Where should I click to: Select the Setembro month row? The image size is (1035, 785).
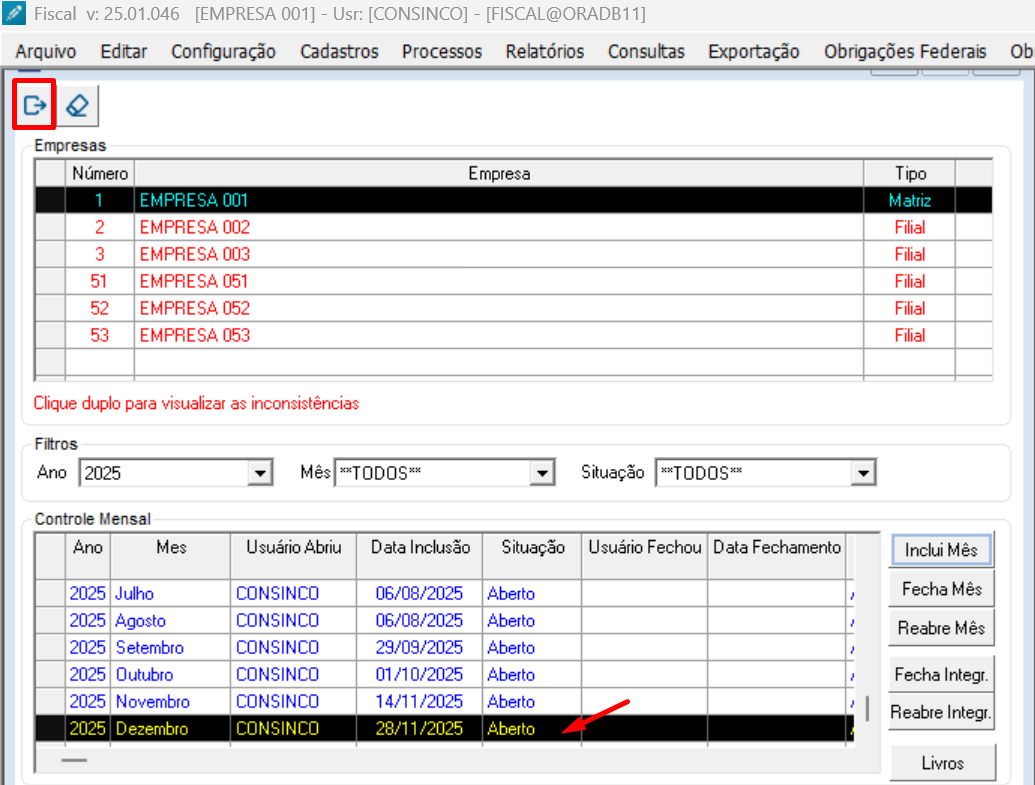[x=444, y=648]
